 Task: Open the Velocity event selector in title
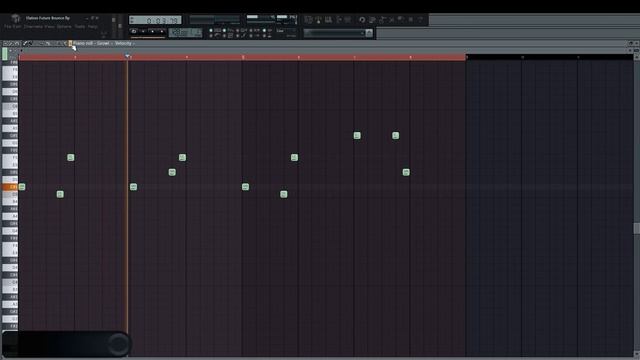(x=123, y=43)
